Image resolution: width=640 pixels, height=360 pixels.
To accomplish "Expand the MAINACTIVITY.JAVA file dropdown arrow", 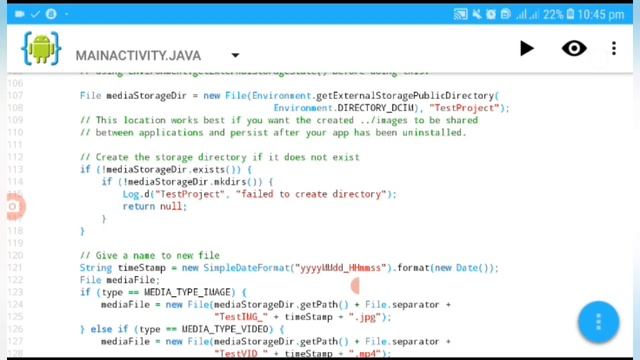I will [x=236, y=55].
